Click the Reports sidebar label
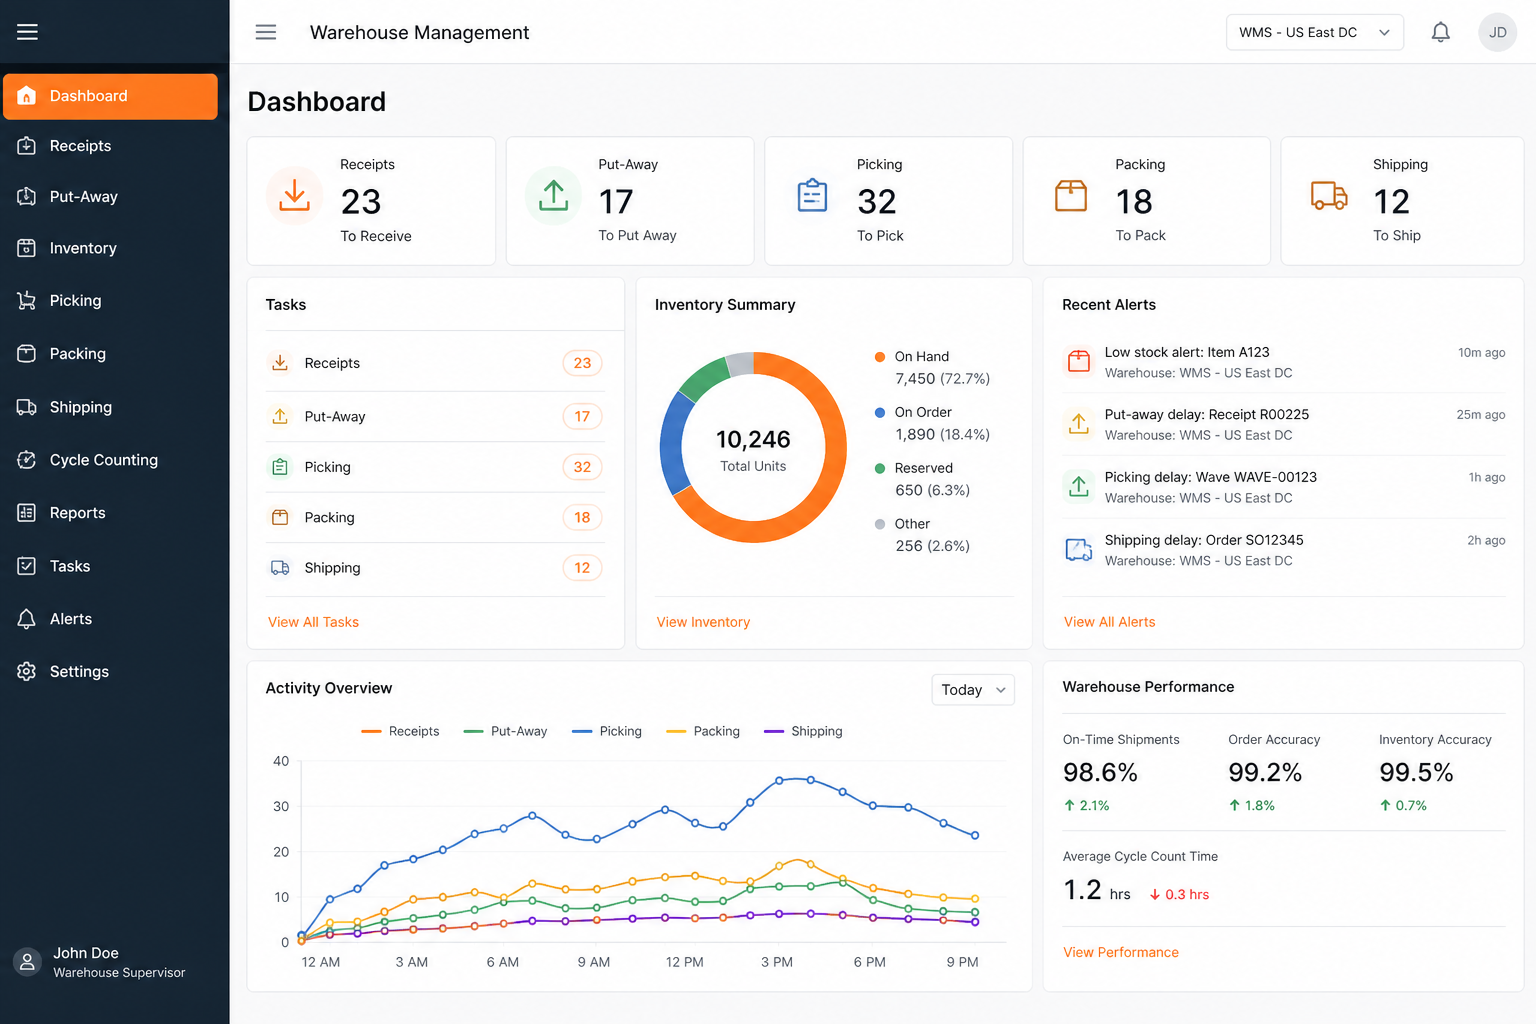 click(x=78, y=513)
